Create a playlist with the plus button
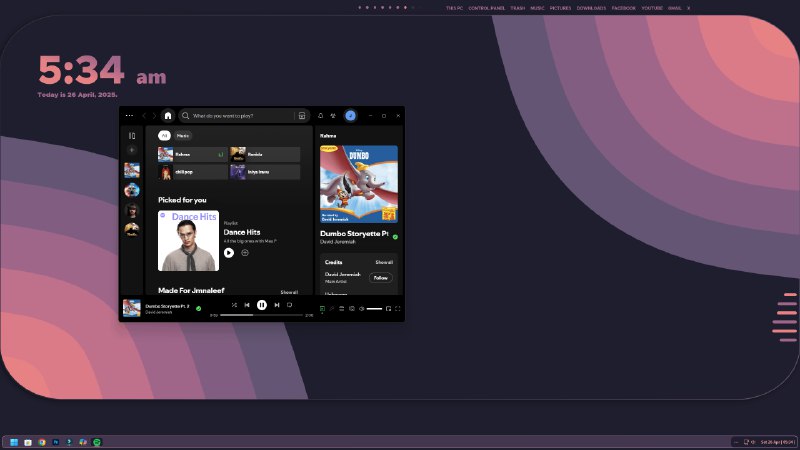This screenshot has height=450, width=800. coord(132,150)
